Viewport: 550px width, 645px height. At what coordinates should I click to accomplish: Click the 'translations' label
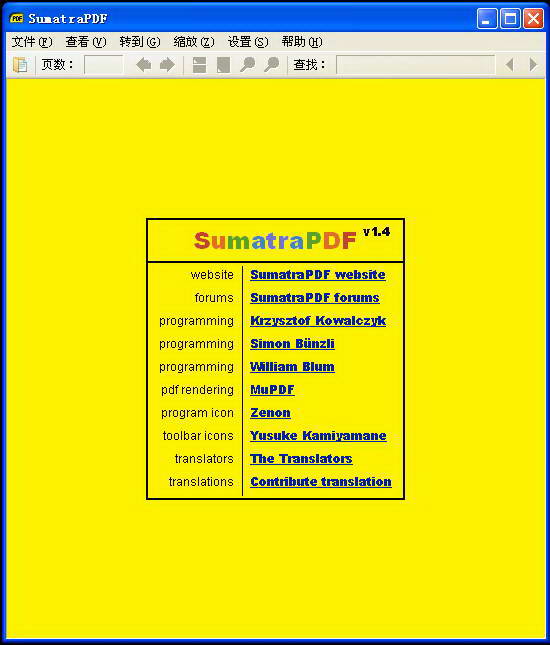[x=201, y=482]
